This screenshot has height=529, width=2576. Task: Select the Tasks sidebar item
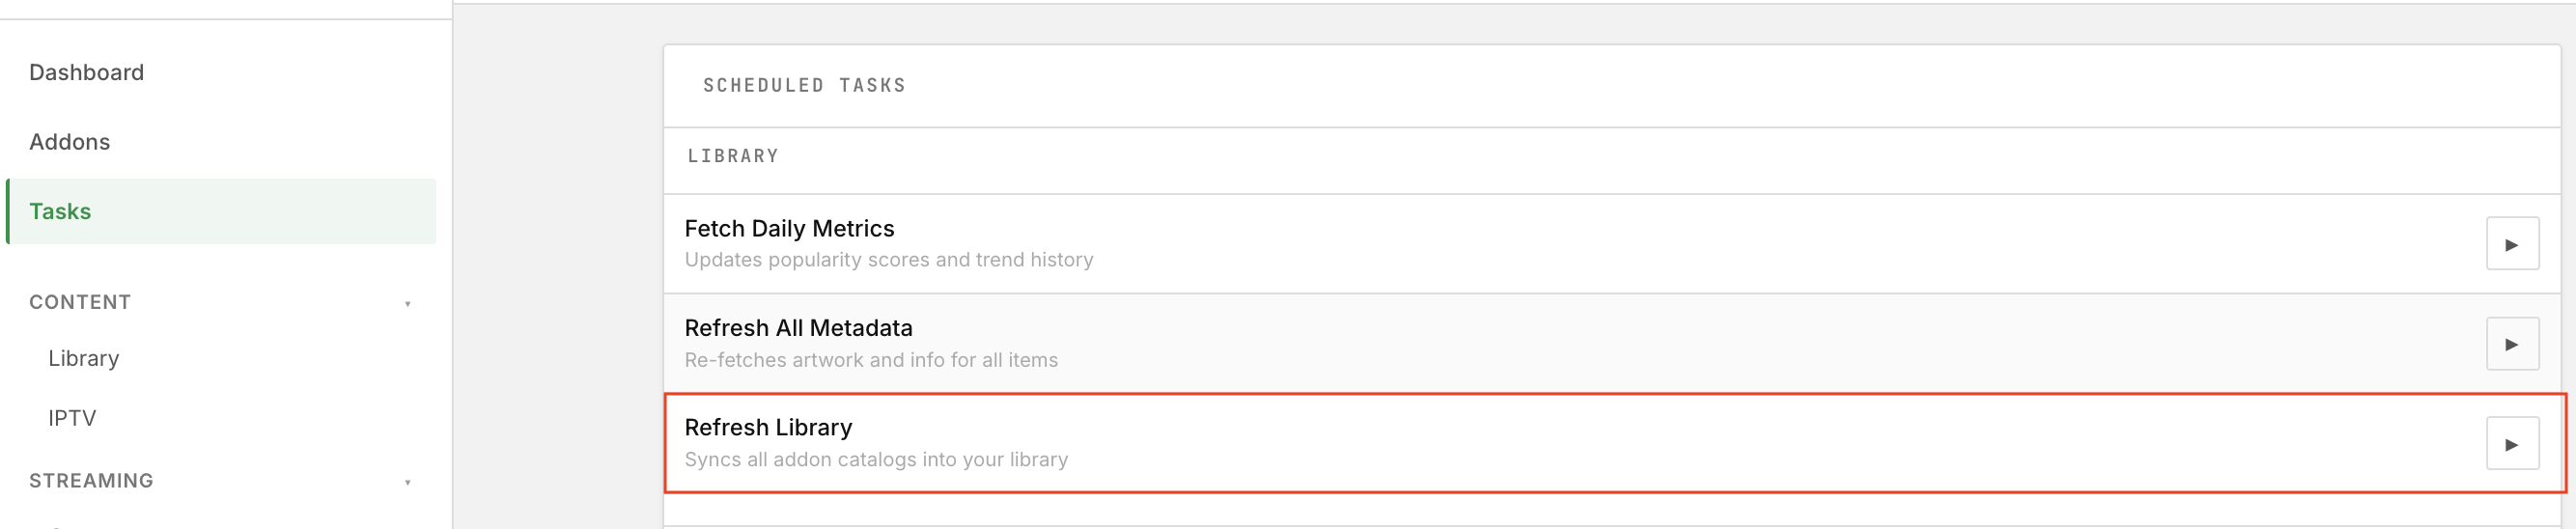click(x=221, y=211)
